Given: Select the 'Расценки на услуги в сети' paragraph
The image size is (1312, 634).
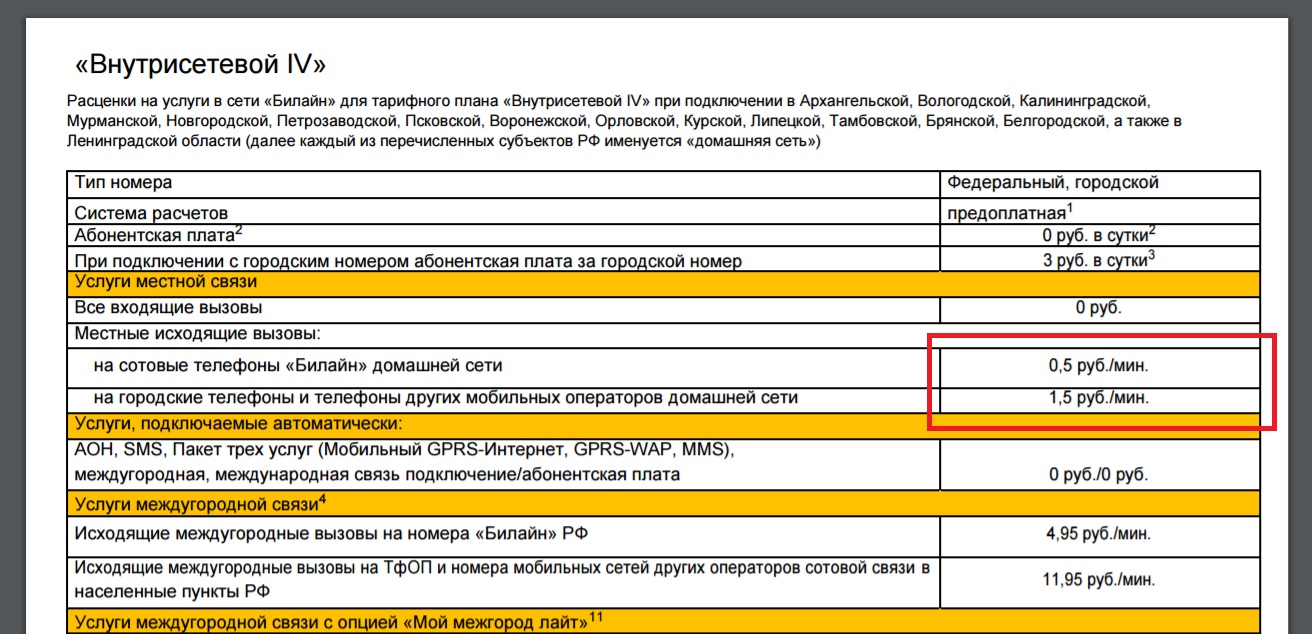Looking at the screenshot, I should pyautogui.click(x=625, y=121).
